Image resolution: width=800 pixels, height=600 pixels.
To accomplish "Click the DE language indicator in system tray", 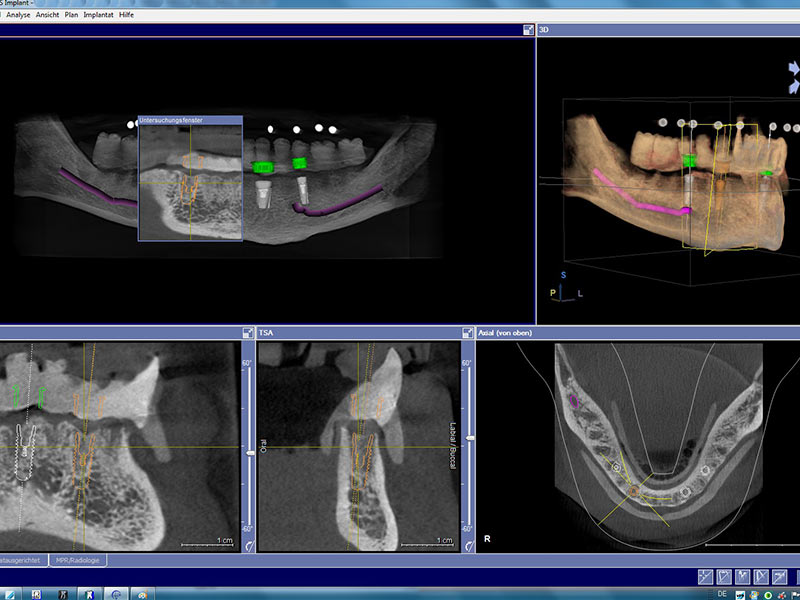I will 723,594.
